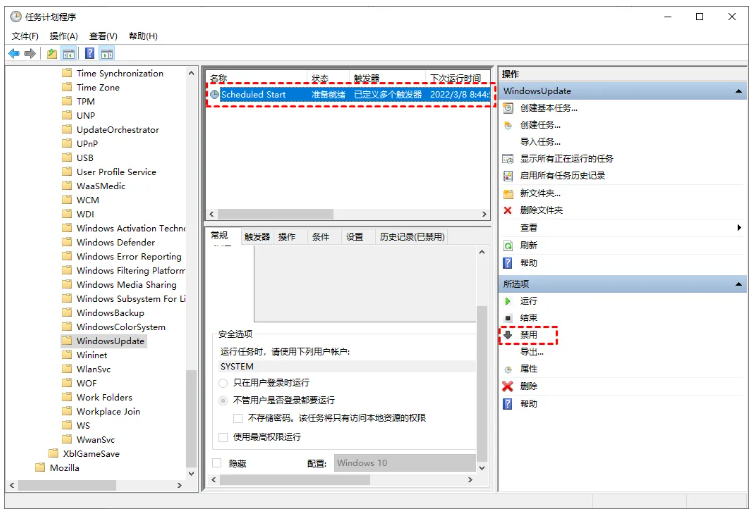Image resolution: width=755 pixels, height=521 pixels.
Task: Click the 状态 column header
Action: coord(328,78)
